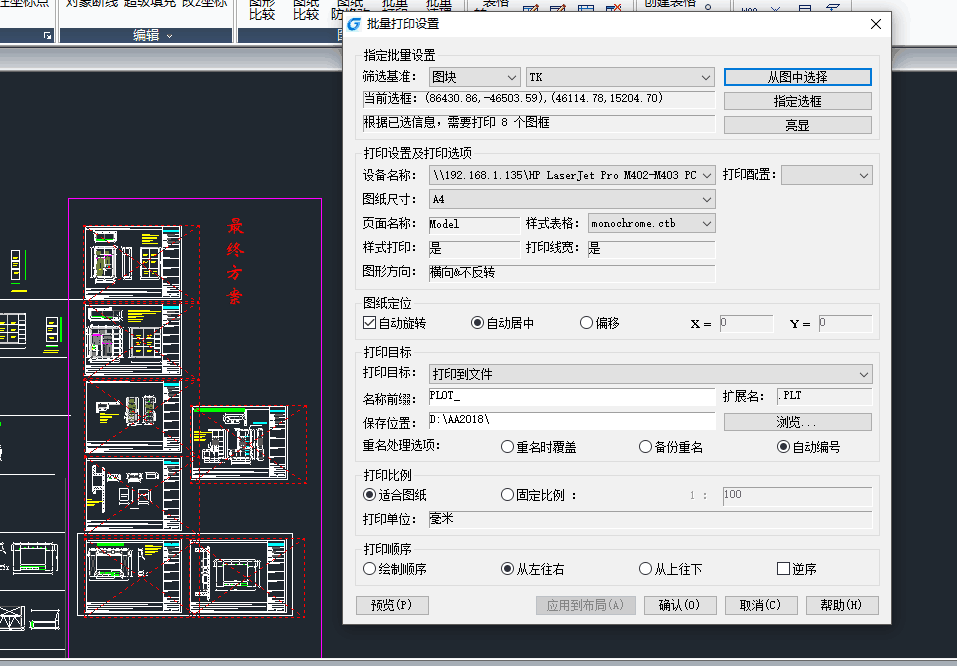Click the Y offset input field

pos(845,323)
